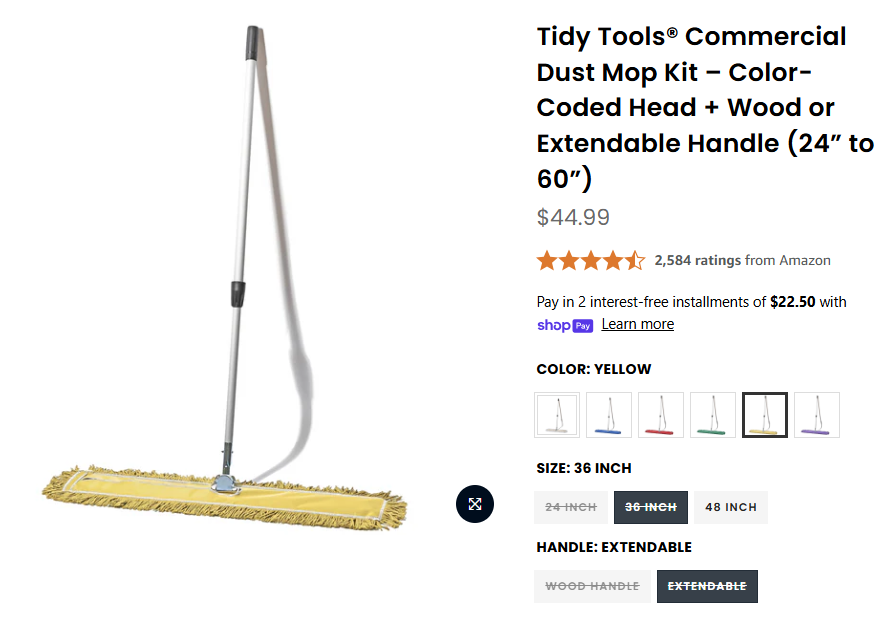Click the $22.50 installment amount

pyautogui.click(x=793, y=301)
